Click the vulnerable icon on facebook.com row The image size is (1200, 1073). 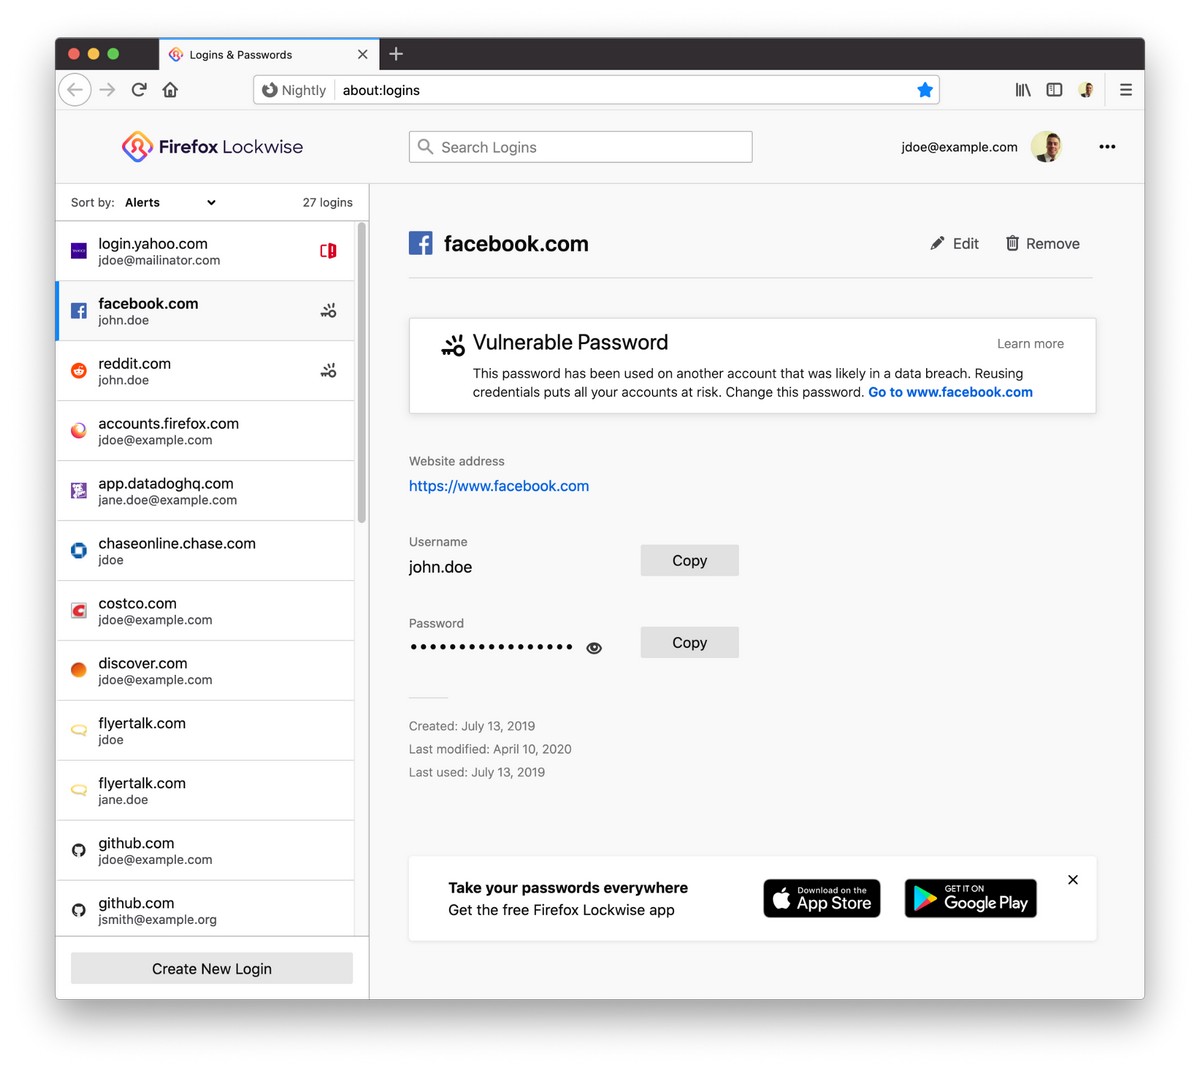328,311
